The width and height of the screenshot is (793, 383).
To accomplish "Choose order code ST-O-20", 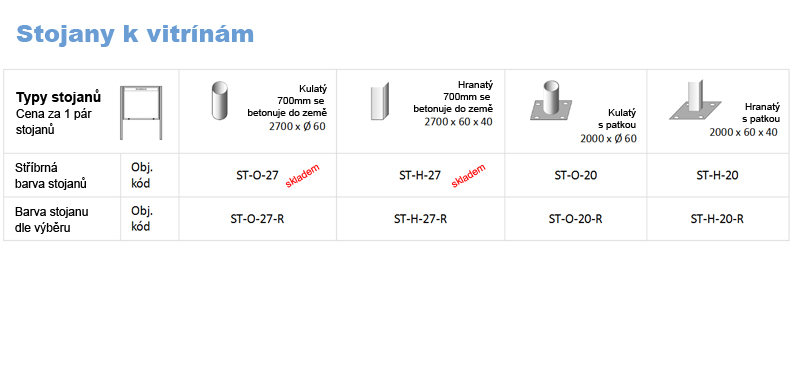I will [576, 176].
